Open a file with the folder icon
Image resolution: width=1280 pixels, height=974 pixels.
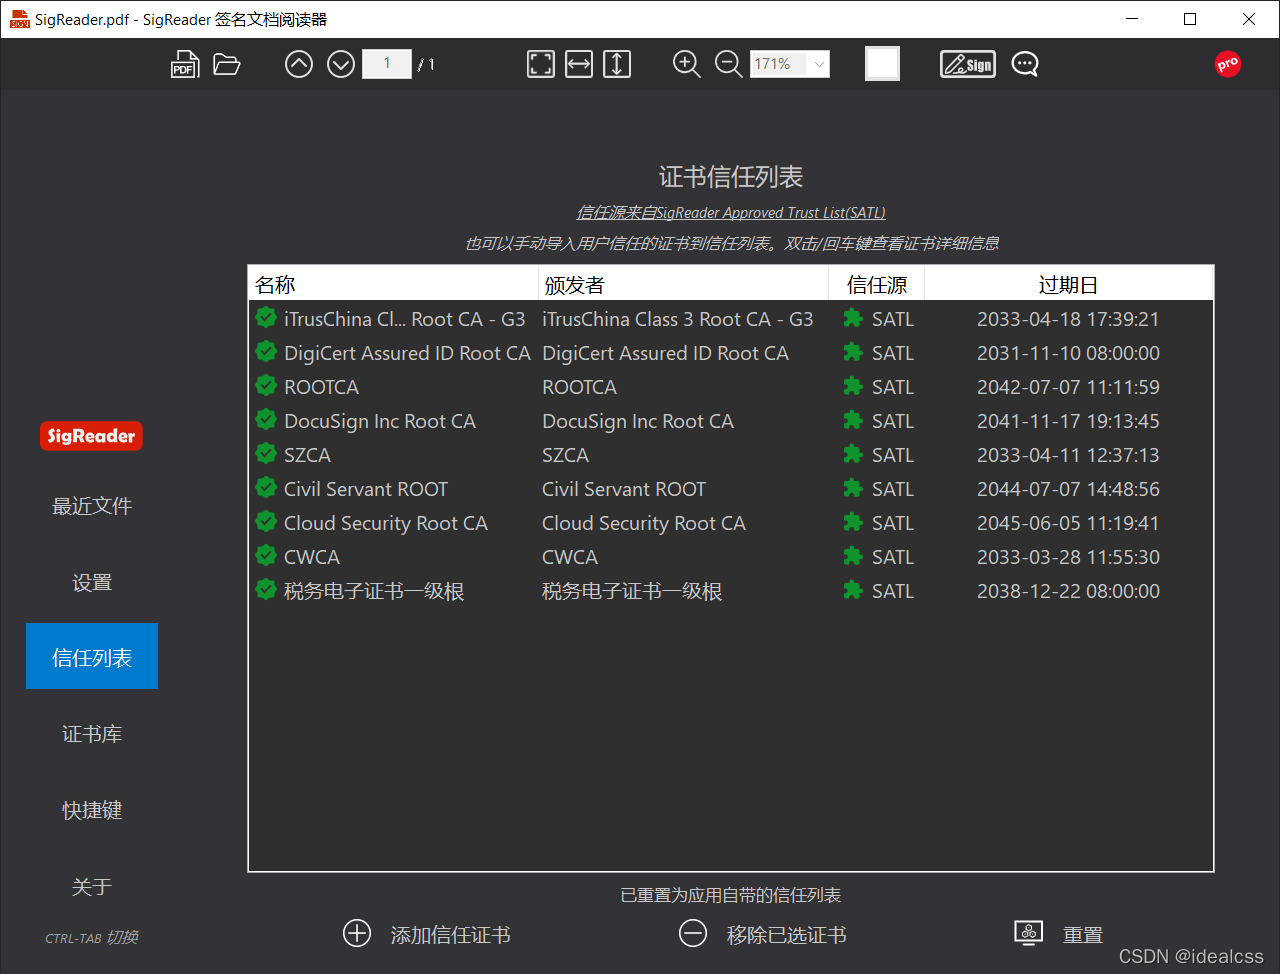(227, 64)
